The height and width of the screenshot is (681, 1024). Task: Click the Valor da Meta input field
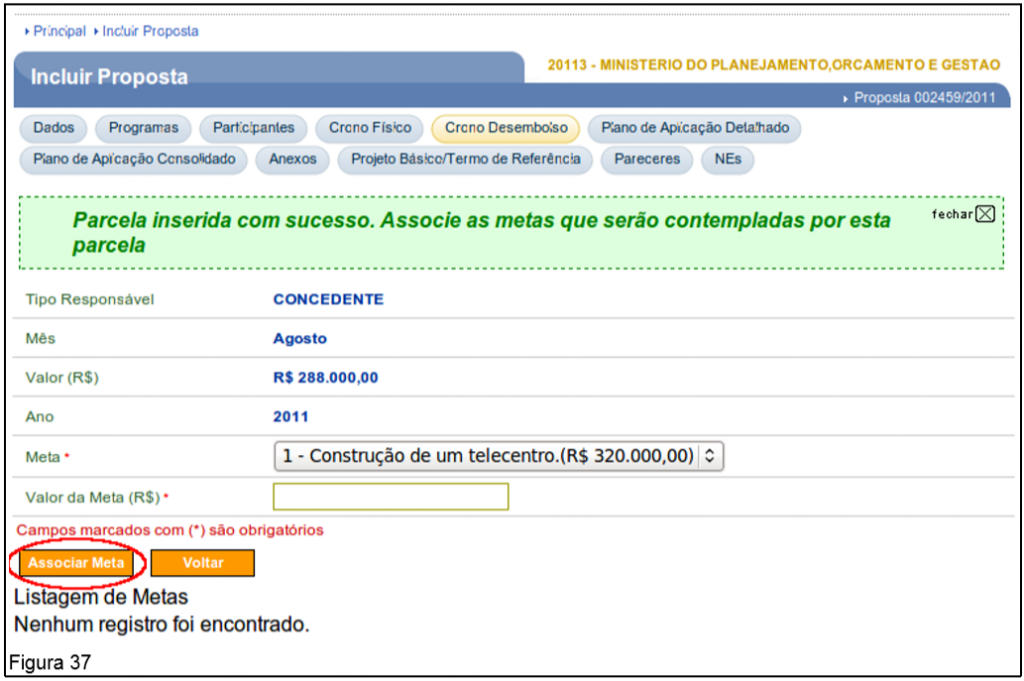pyautogui.click(x=390, y=496)
